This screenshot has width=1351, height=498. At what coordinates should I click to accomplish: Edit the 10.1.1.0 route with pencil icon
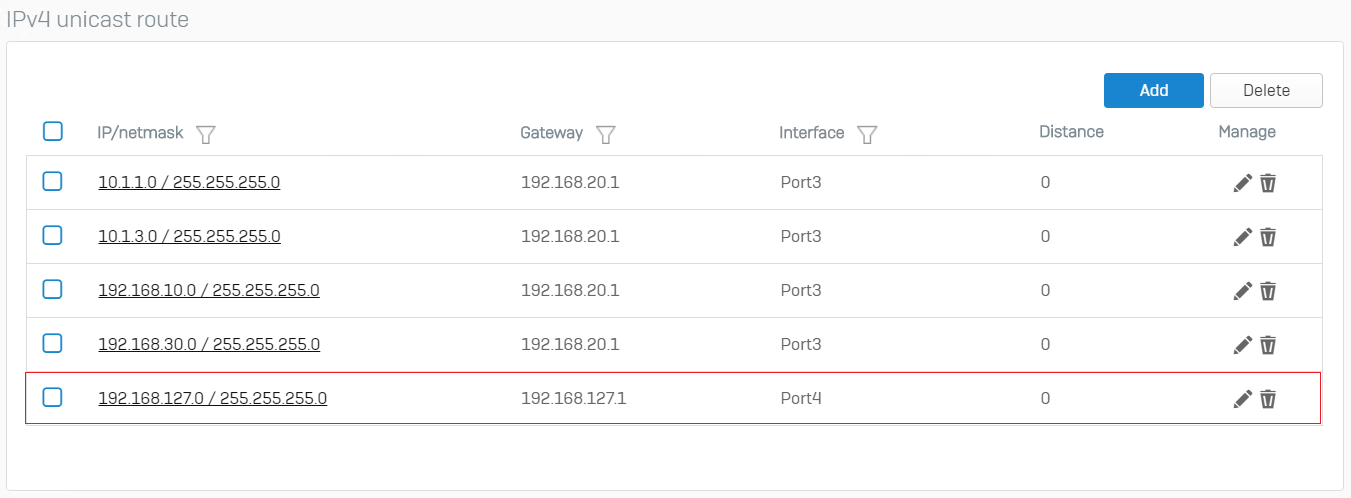pyautogui.click(x=1242, y=183)
